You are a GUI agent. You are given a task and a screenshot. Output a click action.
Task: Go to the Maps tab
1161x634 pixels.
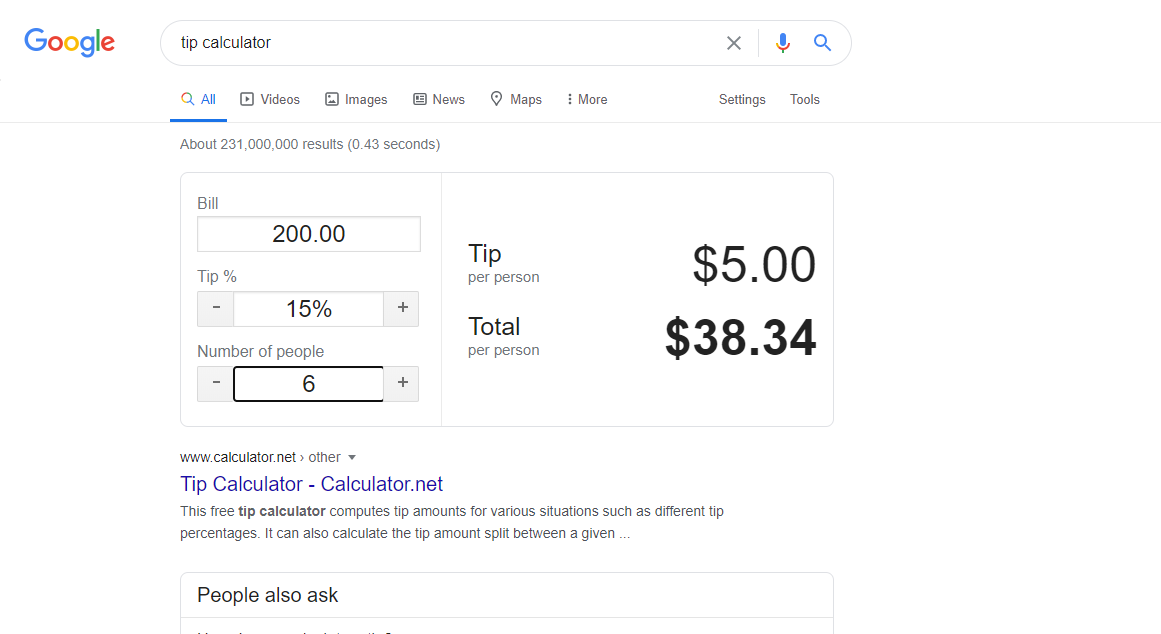[516, 100]
